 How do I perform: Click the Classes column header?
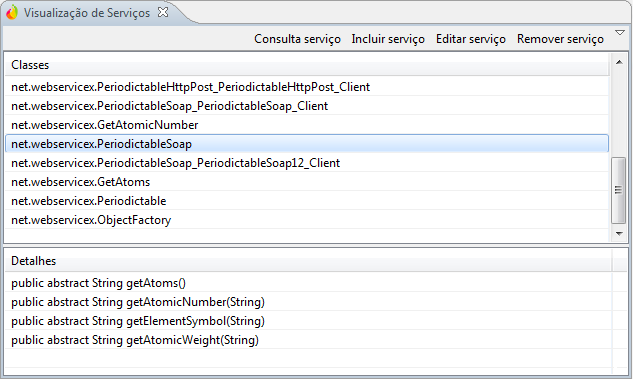point(307,65)
